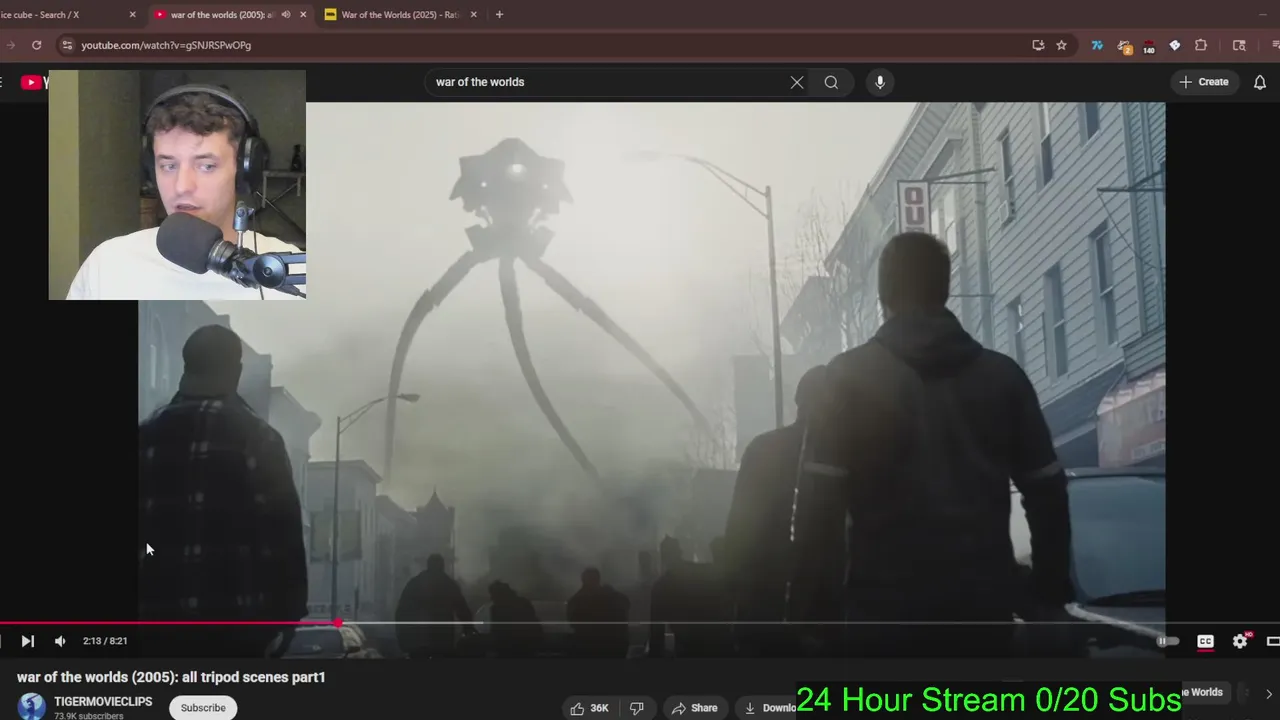
Task: Like the video with 36K likes
Action: tap(589, 708)
